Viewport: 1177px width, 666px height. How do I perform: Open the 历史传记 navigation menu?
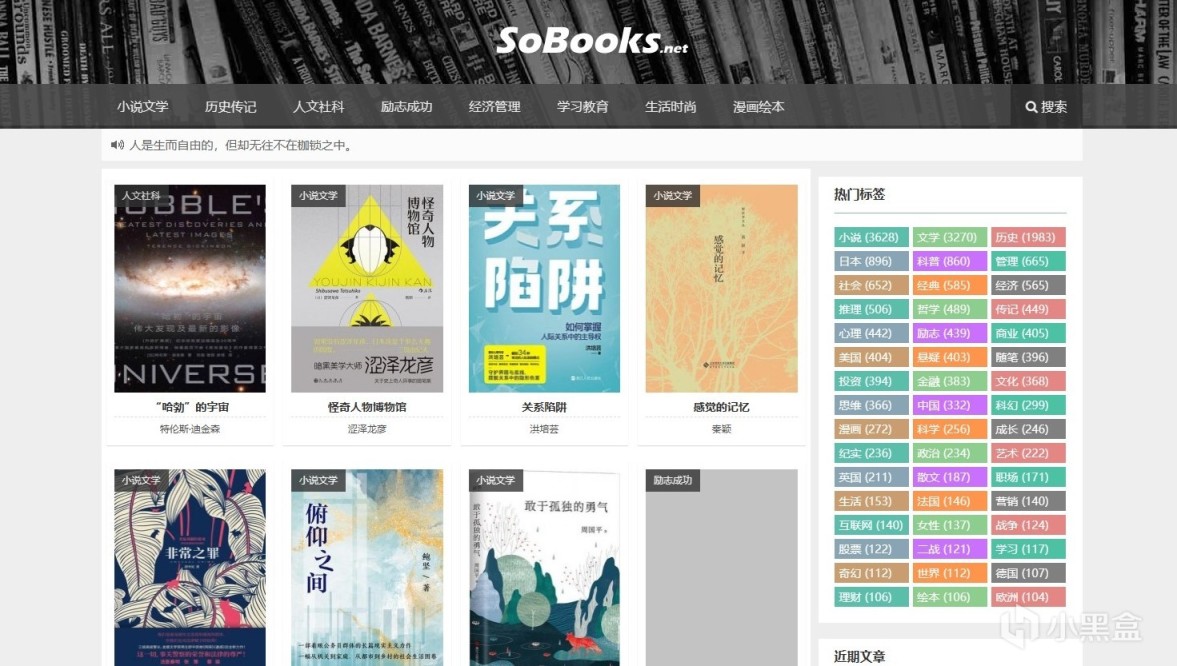point(230,107)
